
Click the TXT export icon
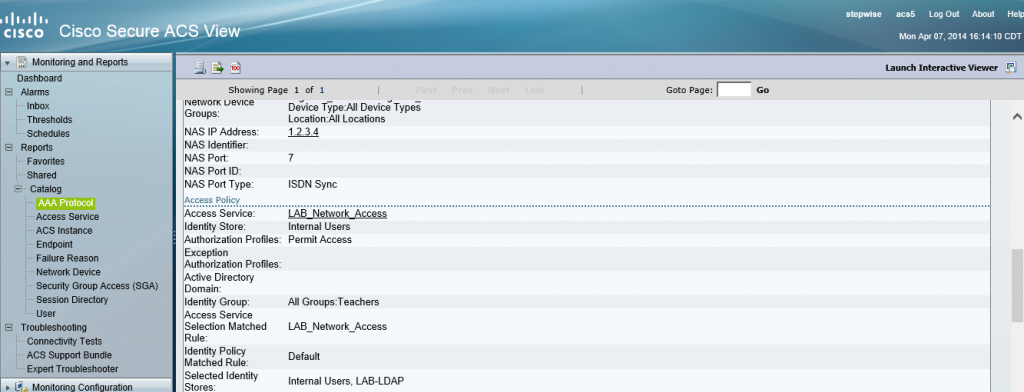pyautogui.click(x=236, y=67)
